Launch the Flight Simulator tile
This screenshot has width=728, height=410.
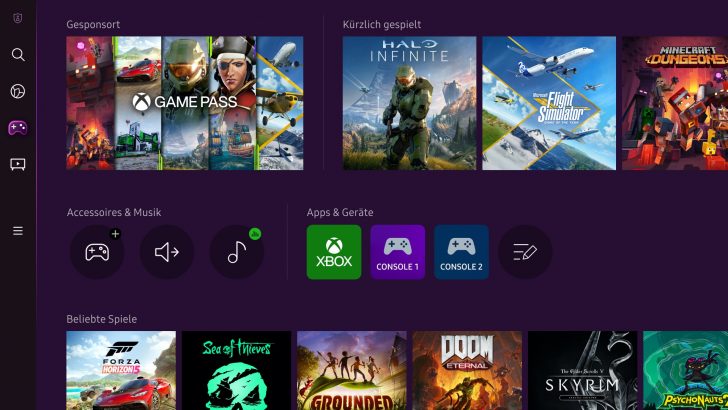pyautogui.click(x=549, y=103)
